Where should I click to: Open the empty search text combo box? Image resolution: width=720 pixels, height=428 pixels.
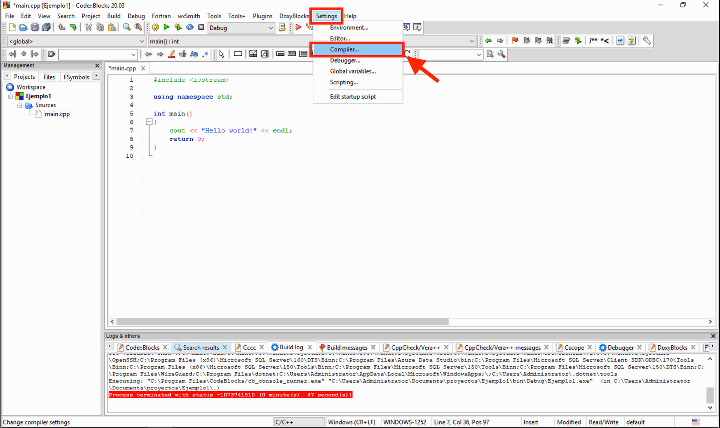(98, 55)
